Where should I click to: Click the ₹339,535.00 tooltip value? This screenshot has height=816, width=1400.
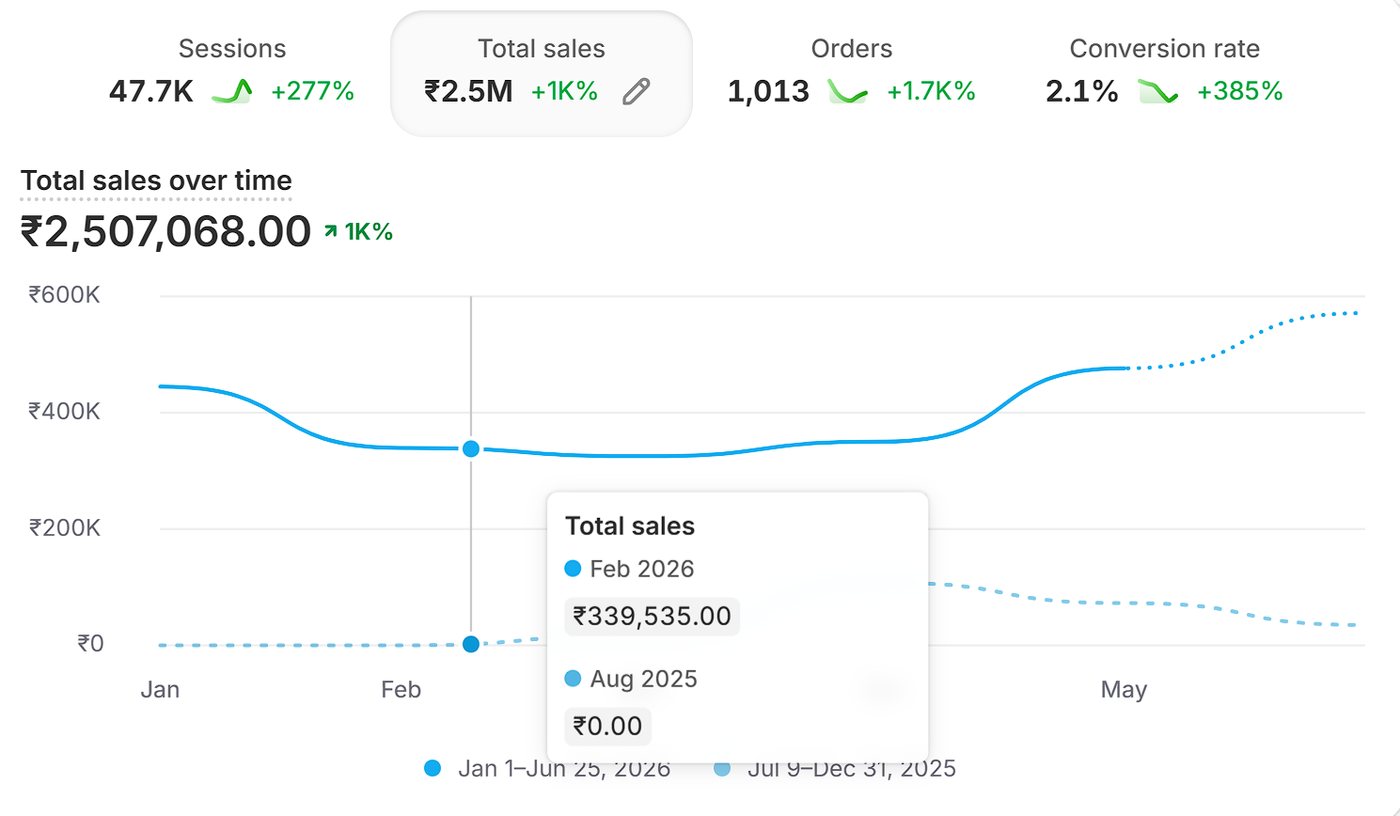[652, 616]
